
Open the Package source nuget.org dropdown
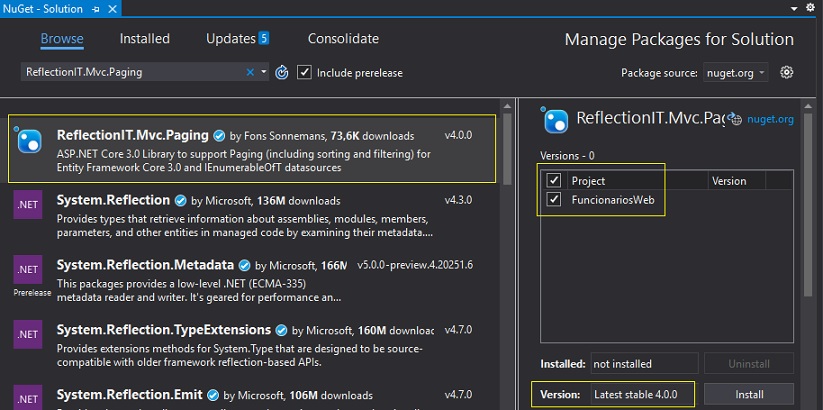736,73
